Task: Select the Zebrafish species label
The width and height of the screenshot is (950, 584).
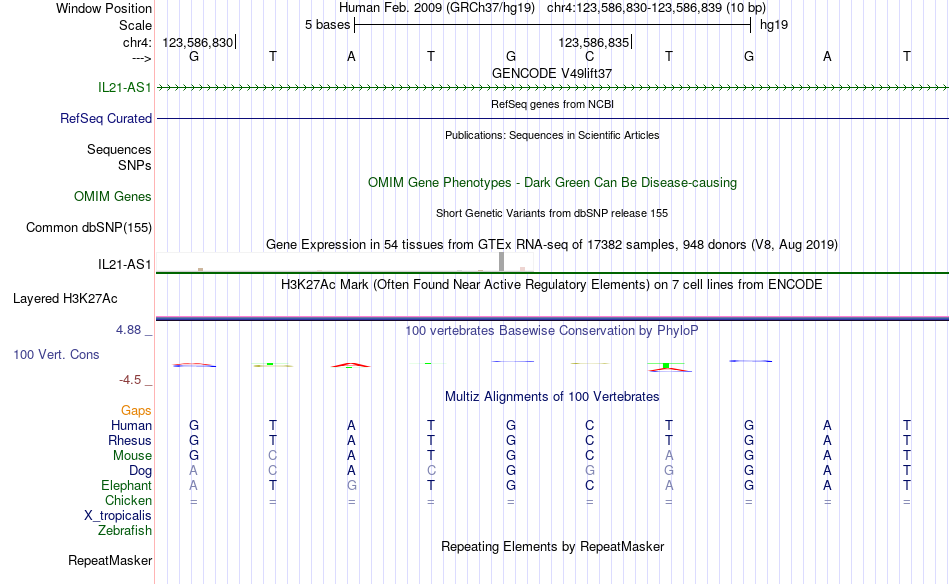Action: (125, 531)
